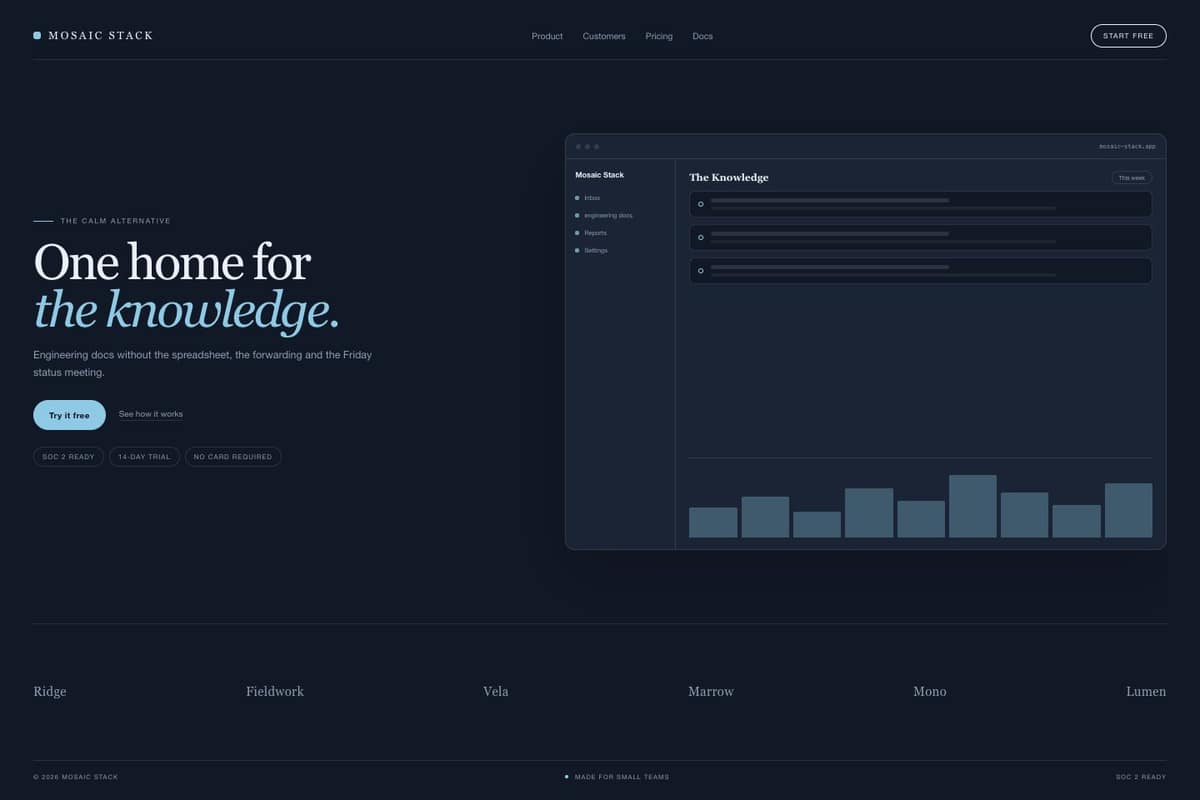
Task: Select Inbox in the mockup sidebar
Action: pyautogui.click(x=592, y=198)
